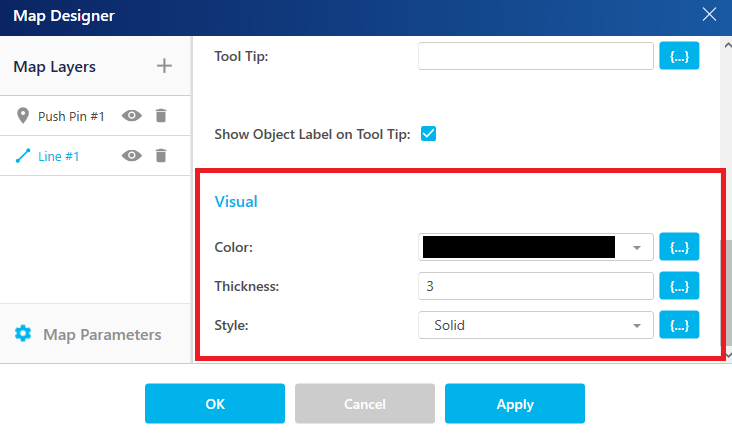Image resolution: width=732 pixels, height=435 pixels.
Task: Delete the Line #1 layer
Action: [161, 155]
